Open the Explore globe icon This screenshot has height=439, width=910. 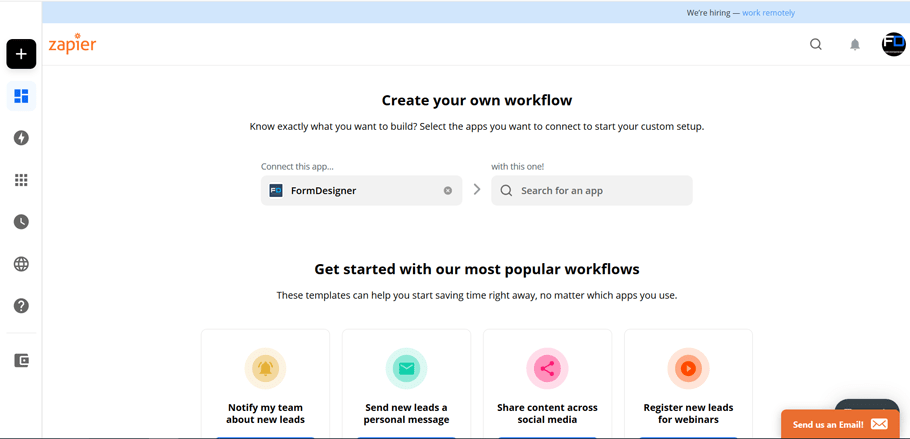tap(21, 264)
